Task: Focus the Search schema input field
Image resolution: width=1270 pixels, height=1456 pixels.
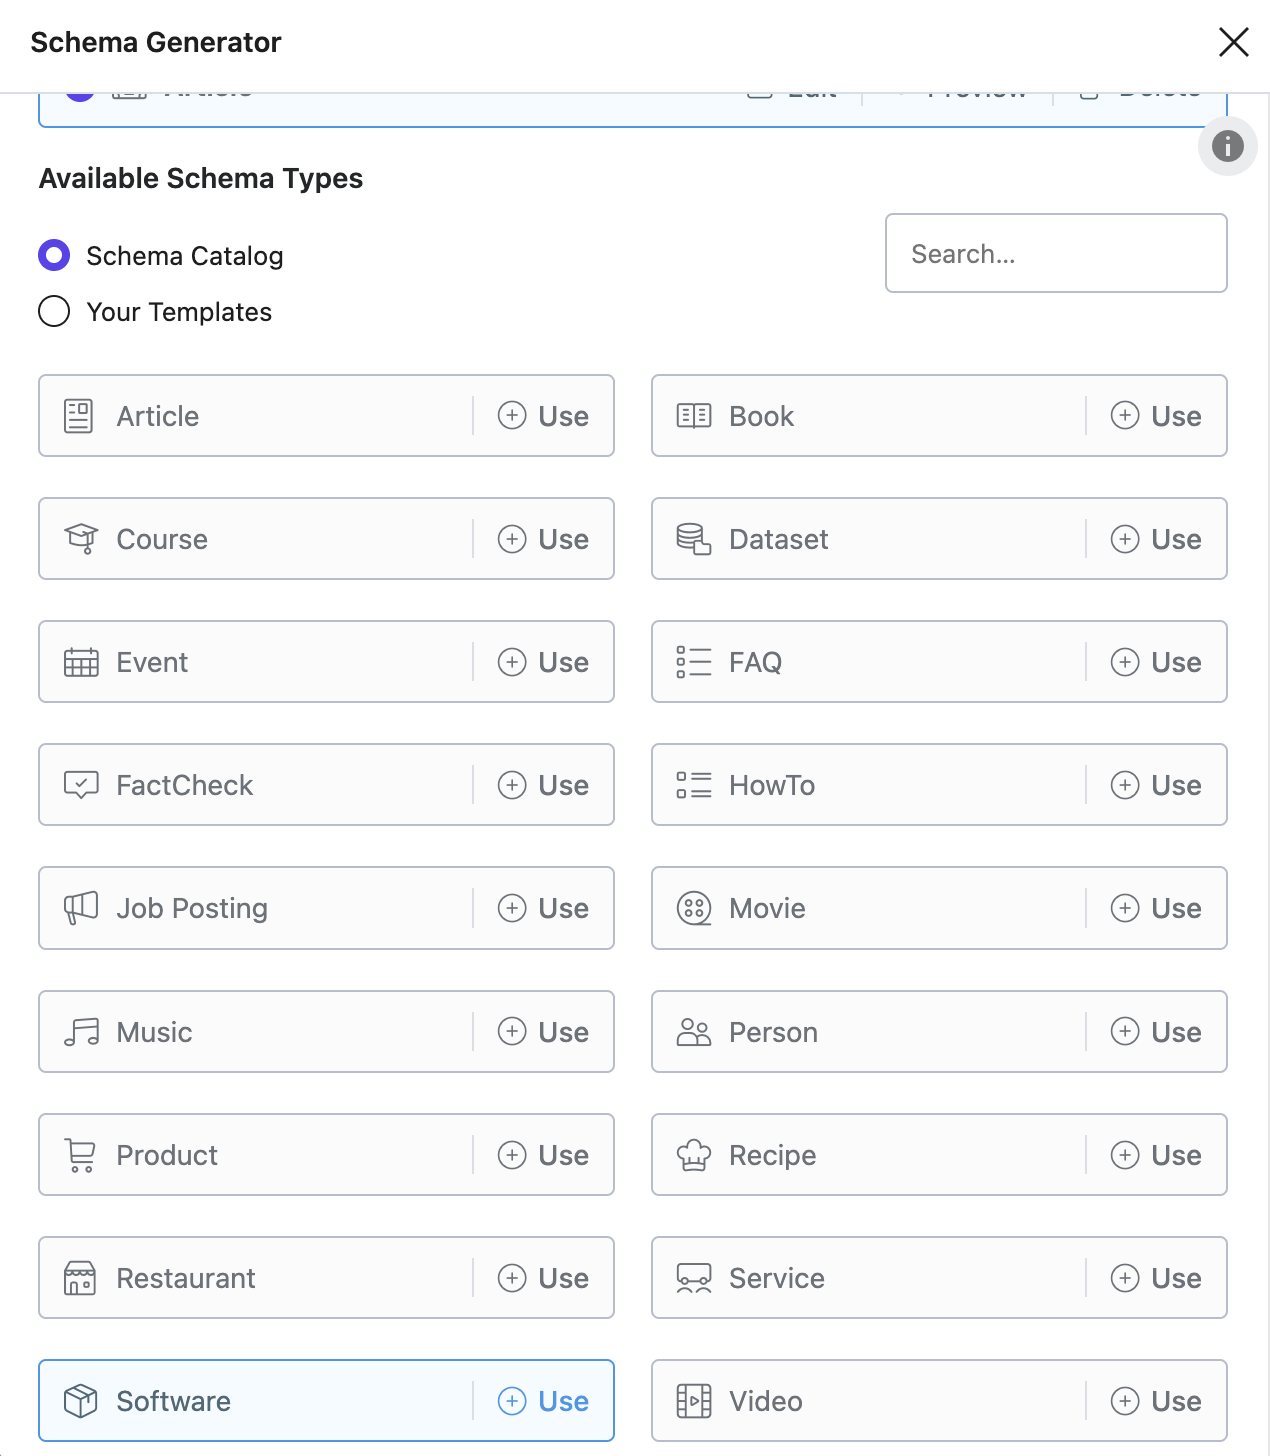Action: pyautogui.click(x=1056, y=253)
